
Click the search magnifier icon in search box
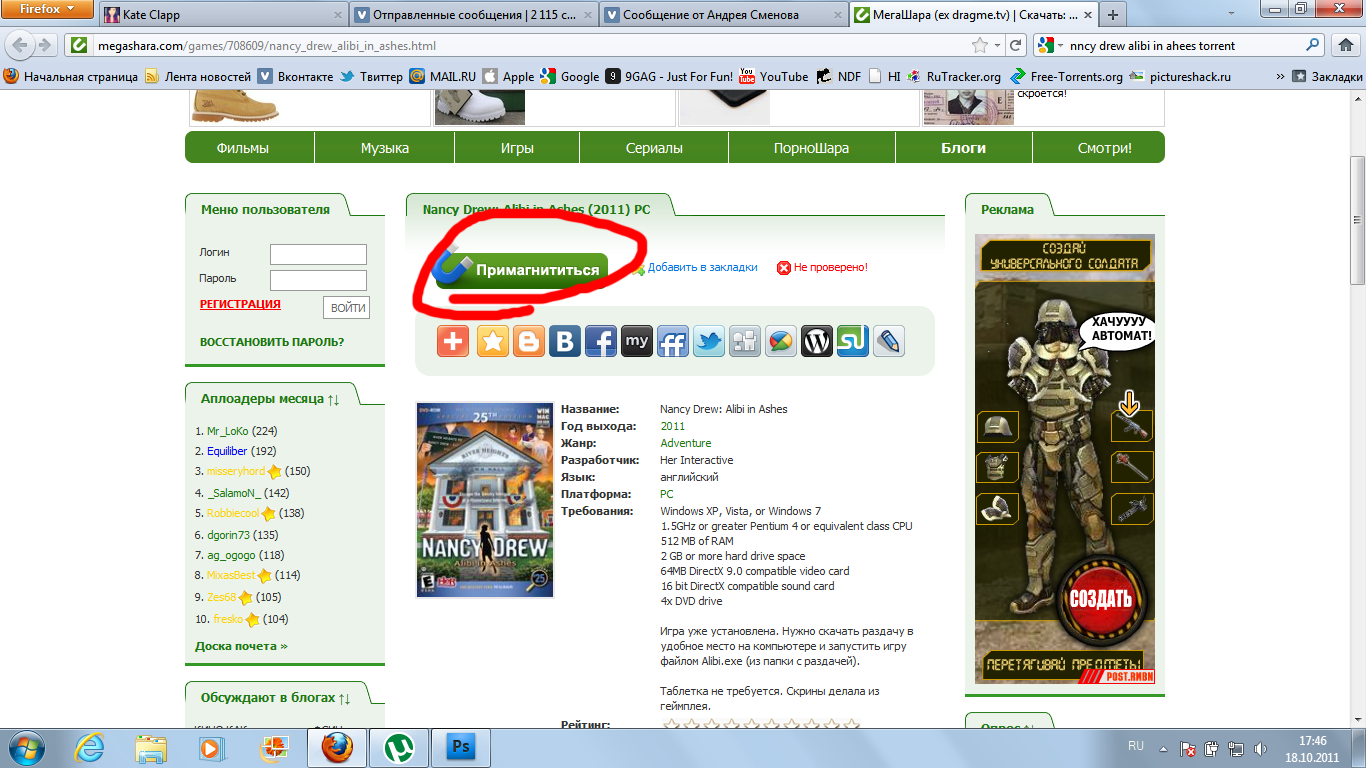[x=1314, y=45]
